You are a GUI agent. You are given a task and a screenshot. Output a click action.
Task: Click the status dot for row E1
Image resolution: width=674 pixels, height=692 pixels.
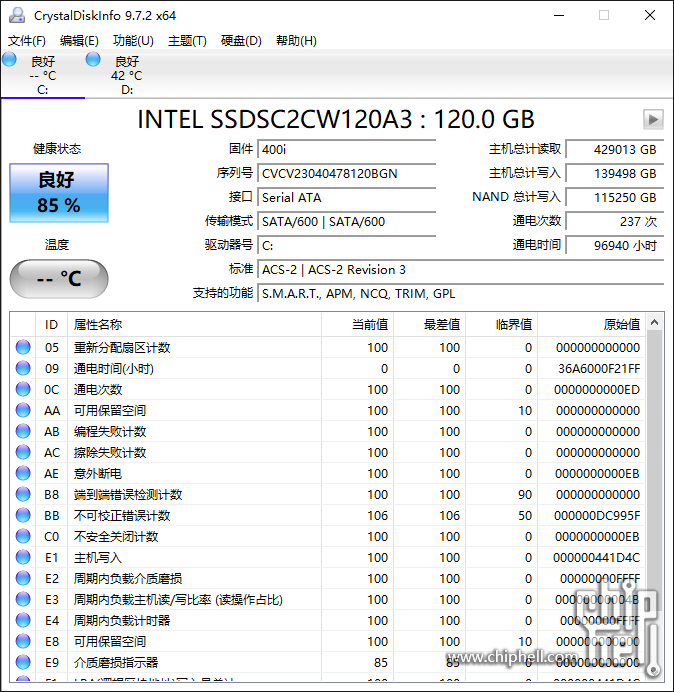(23, 557)
